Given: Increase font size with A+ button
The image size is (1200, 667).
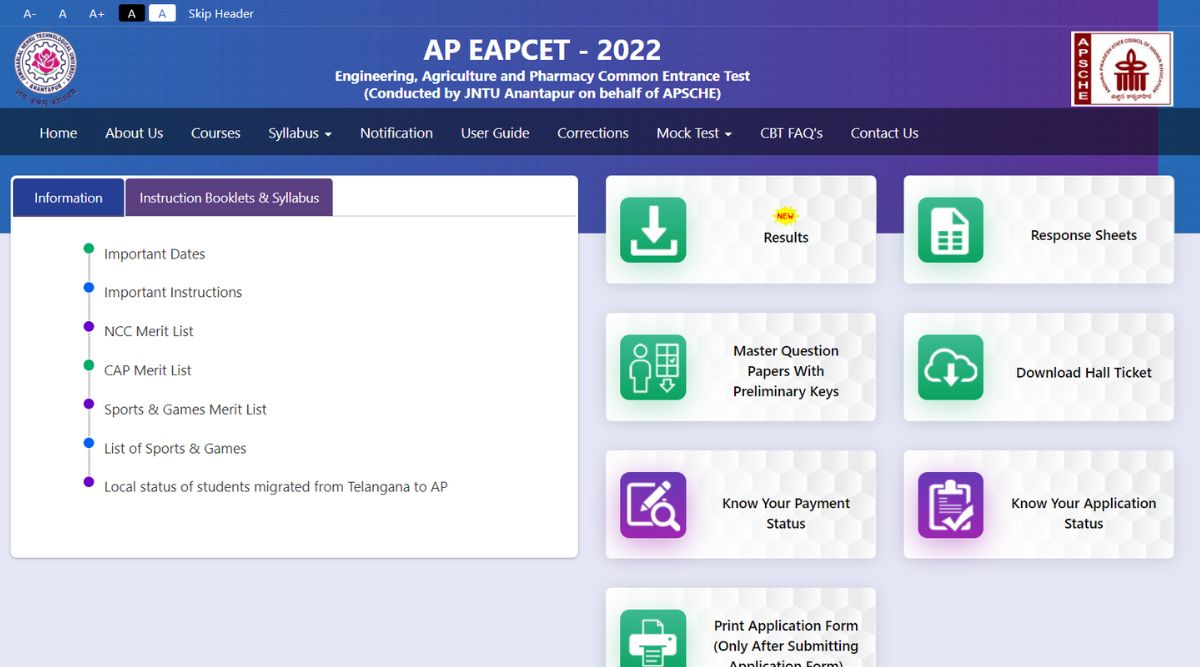Looking at the screenshot, I should pos(96,13).
